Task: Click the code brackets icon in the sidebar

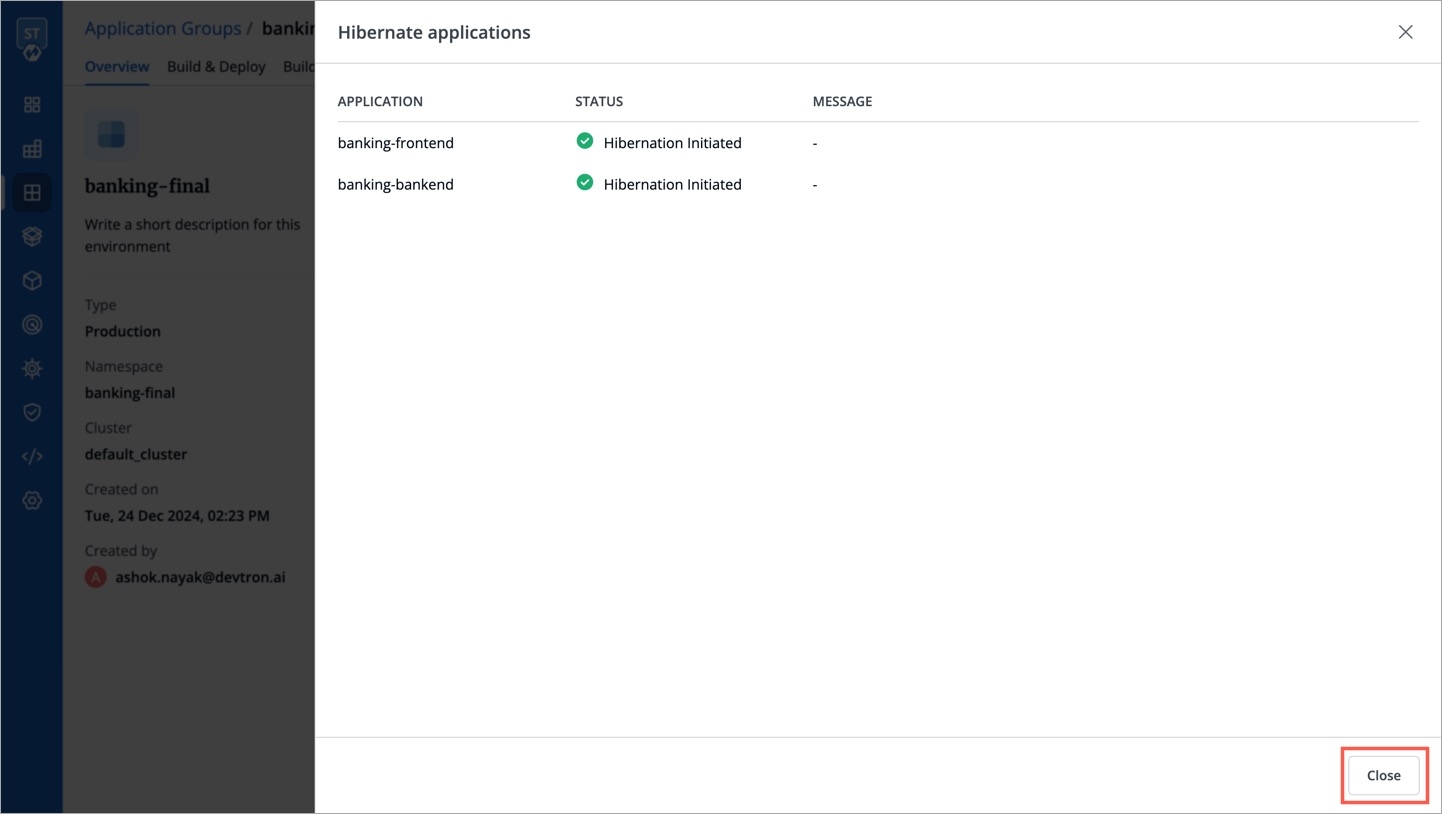Action: 32,456
